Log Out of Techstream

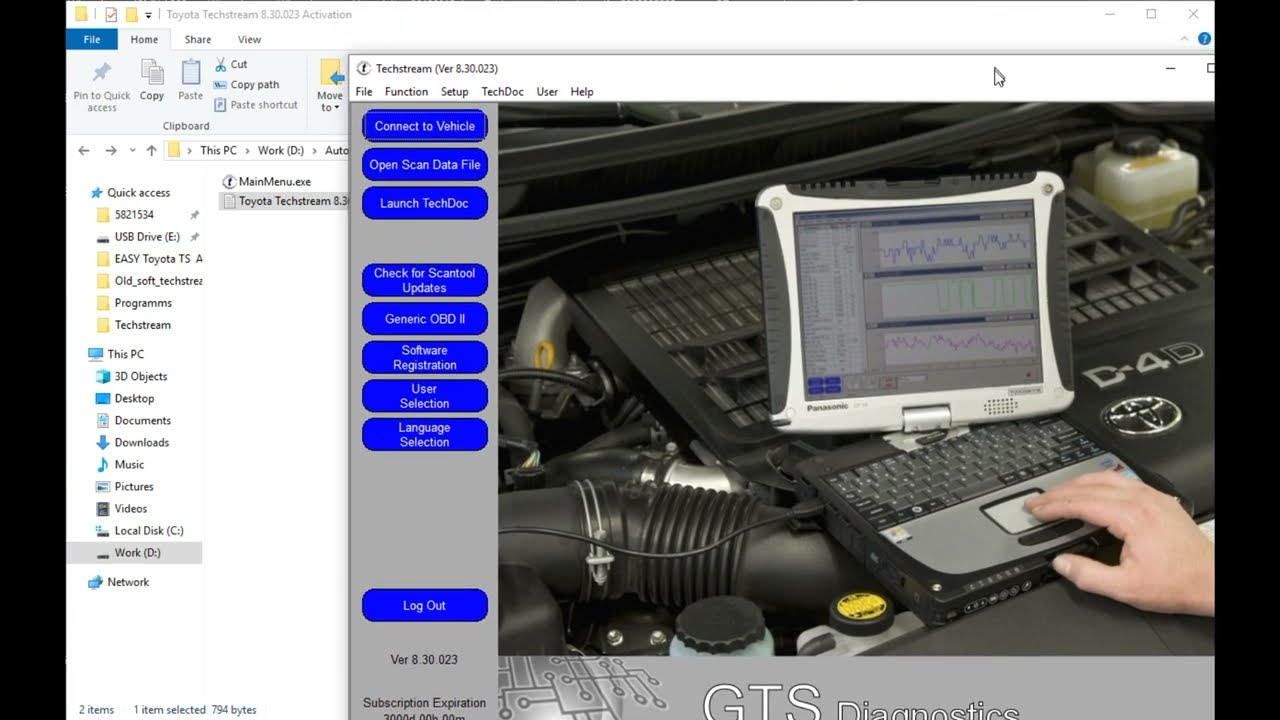coord(424,605)
